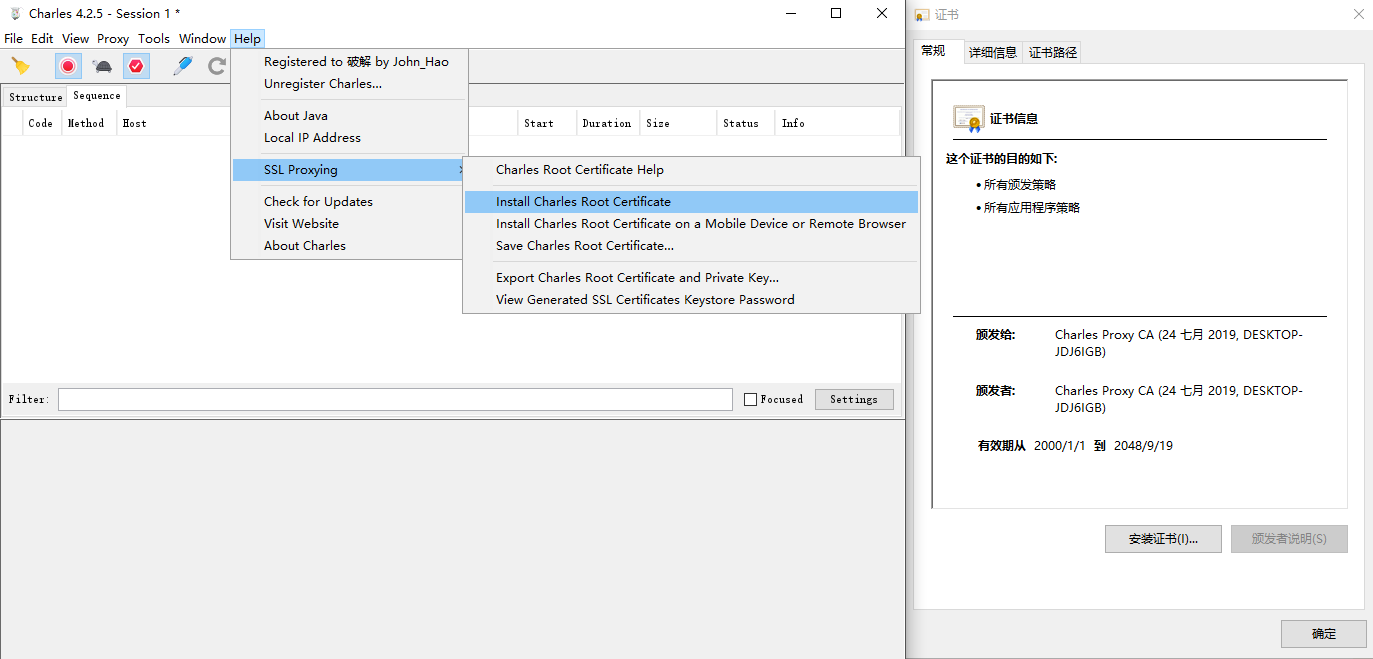Click the repeat refresh arrow icon
Screen dimensions: 1373x659
pyautogui.click(x=216, y=66)
